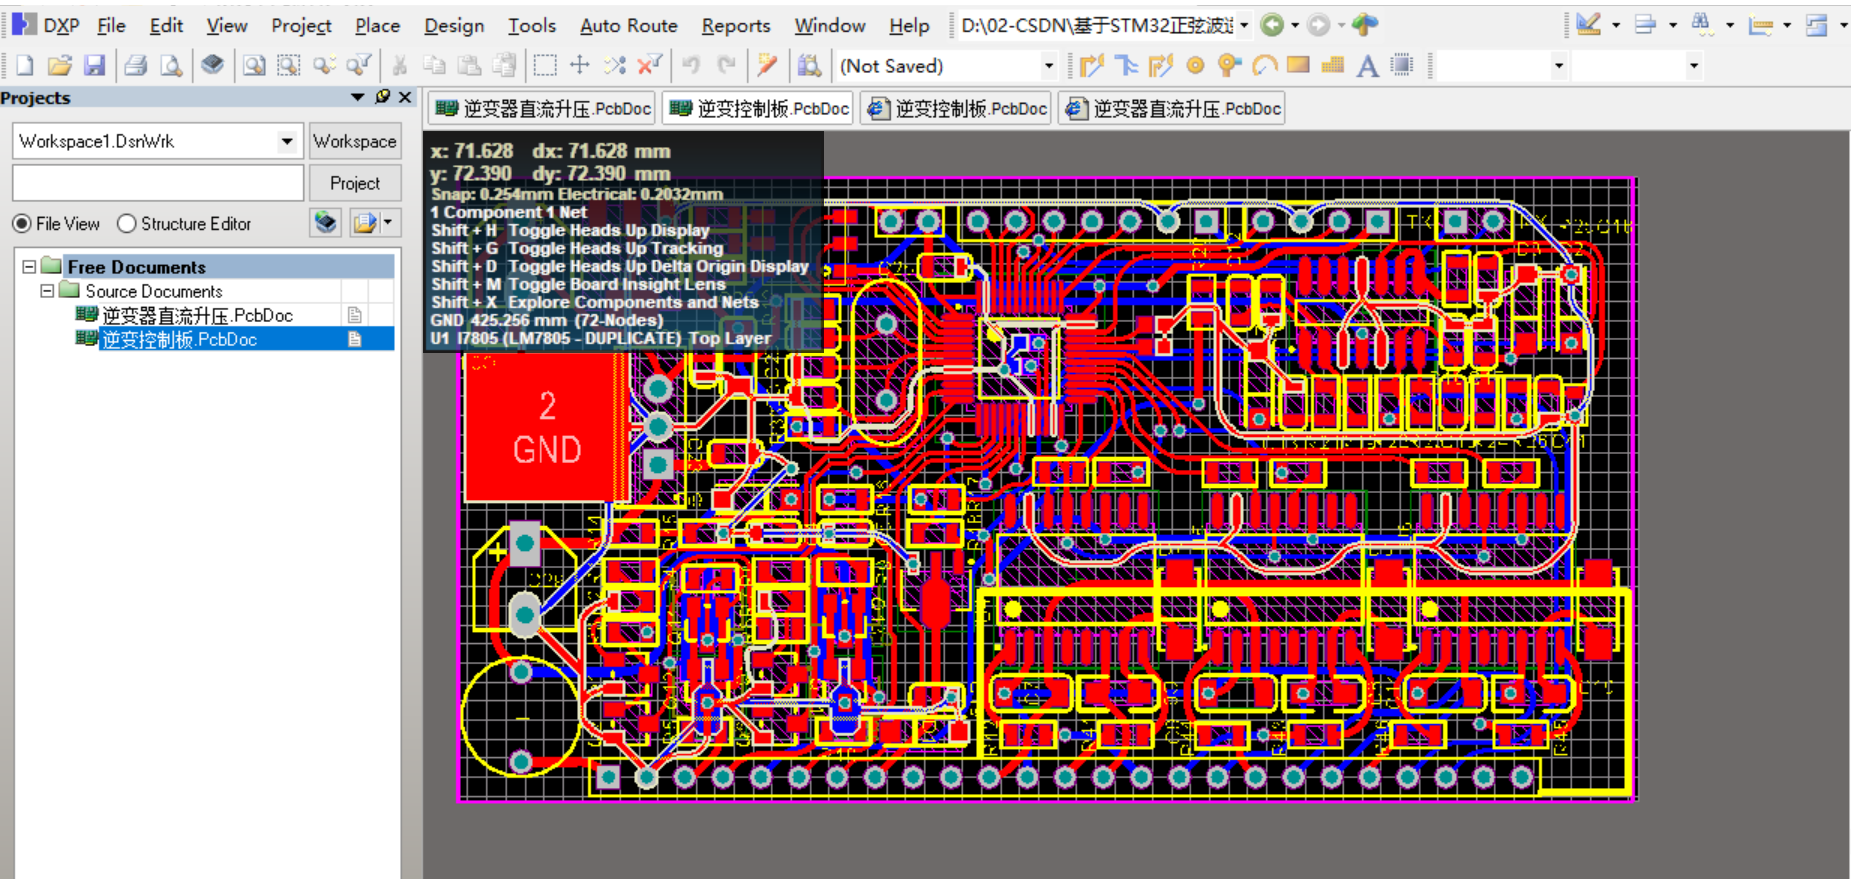Select Interactive Differential Pair Routing tool

(x=1160, y=66)
